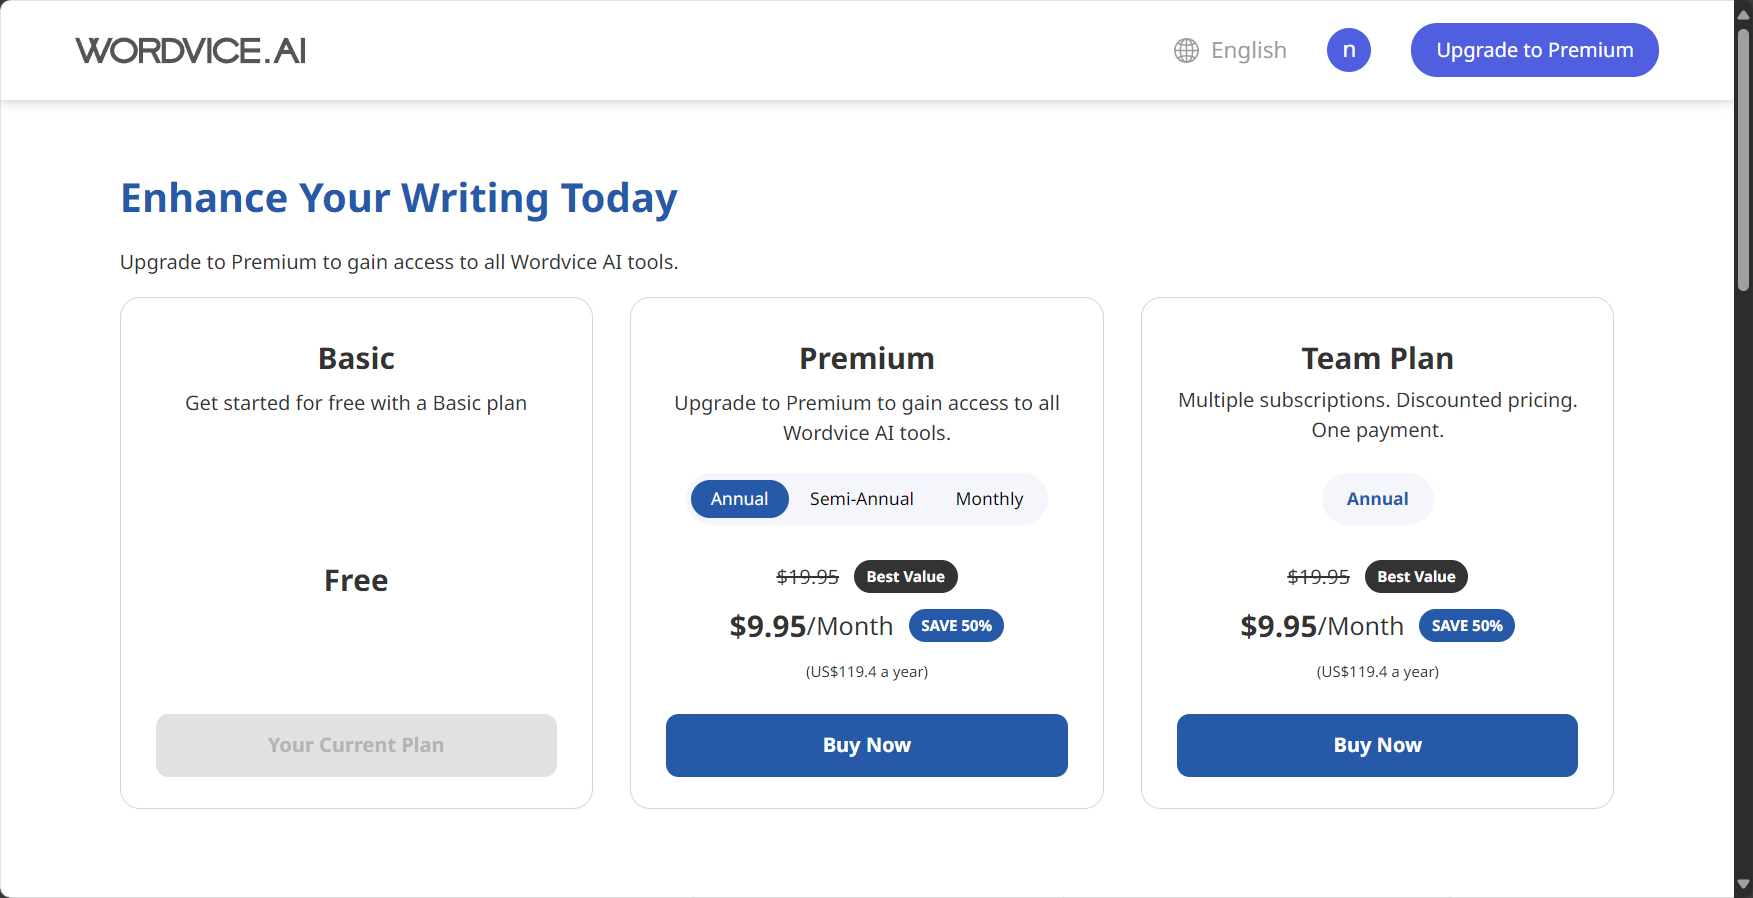Open the English language dropdown

(1230, 50)
